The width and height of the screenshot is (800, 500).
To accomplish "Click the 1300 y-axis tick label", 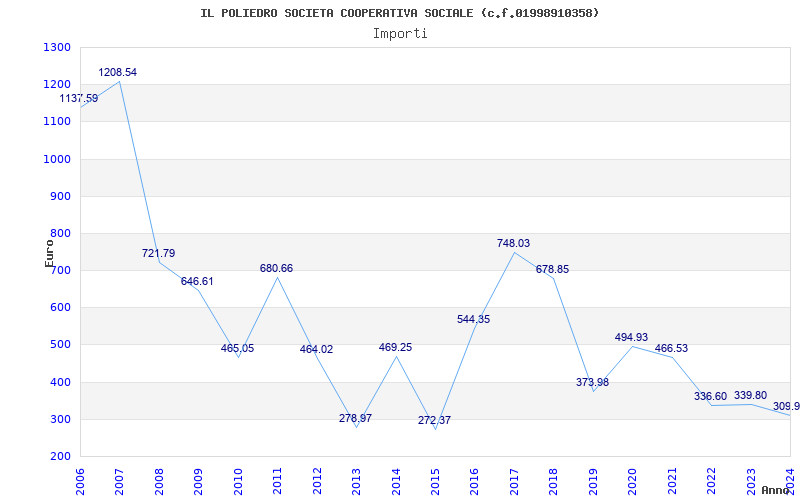I will pos(56,47).
